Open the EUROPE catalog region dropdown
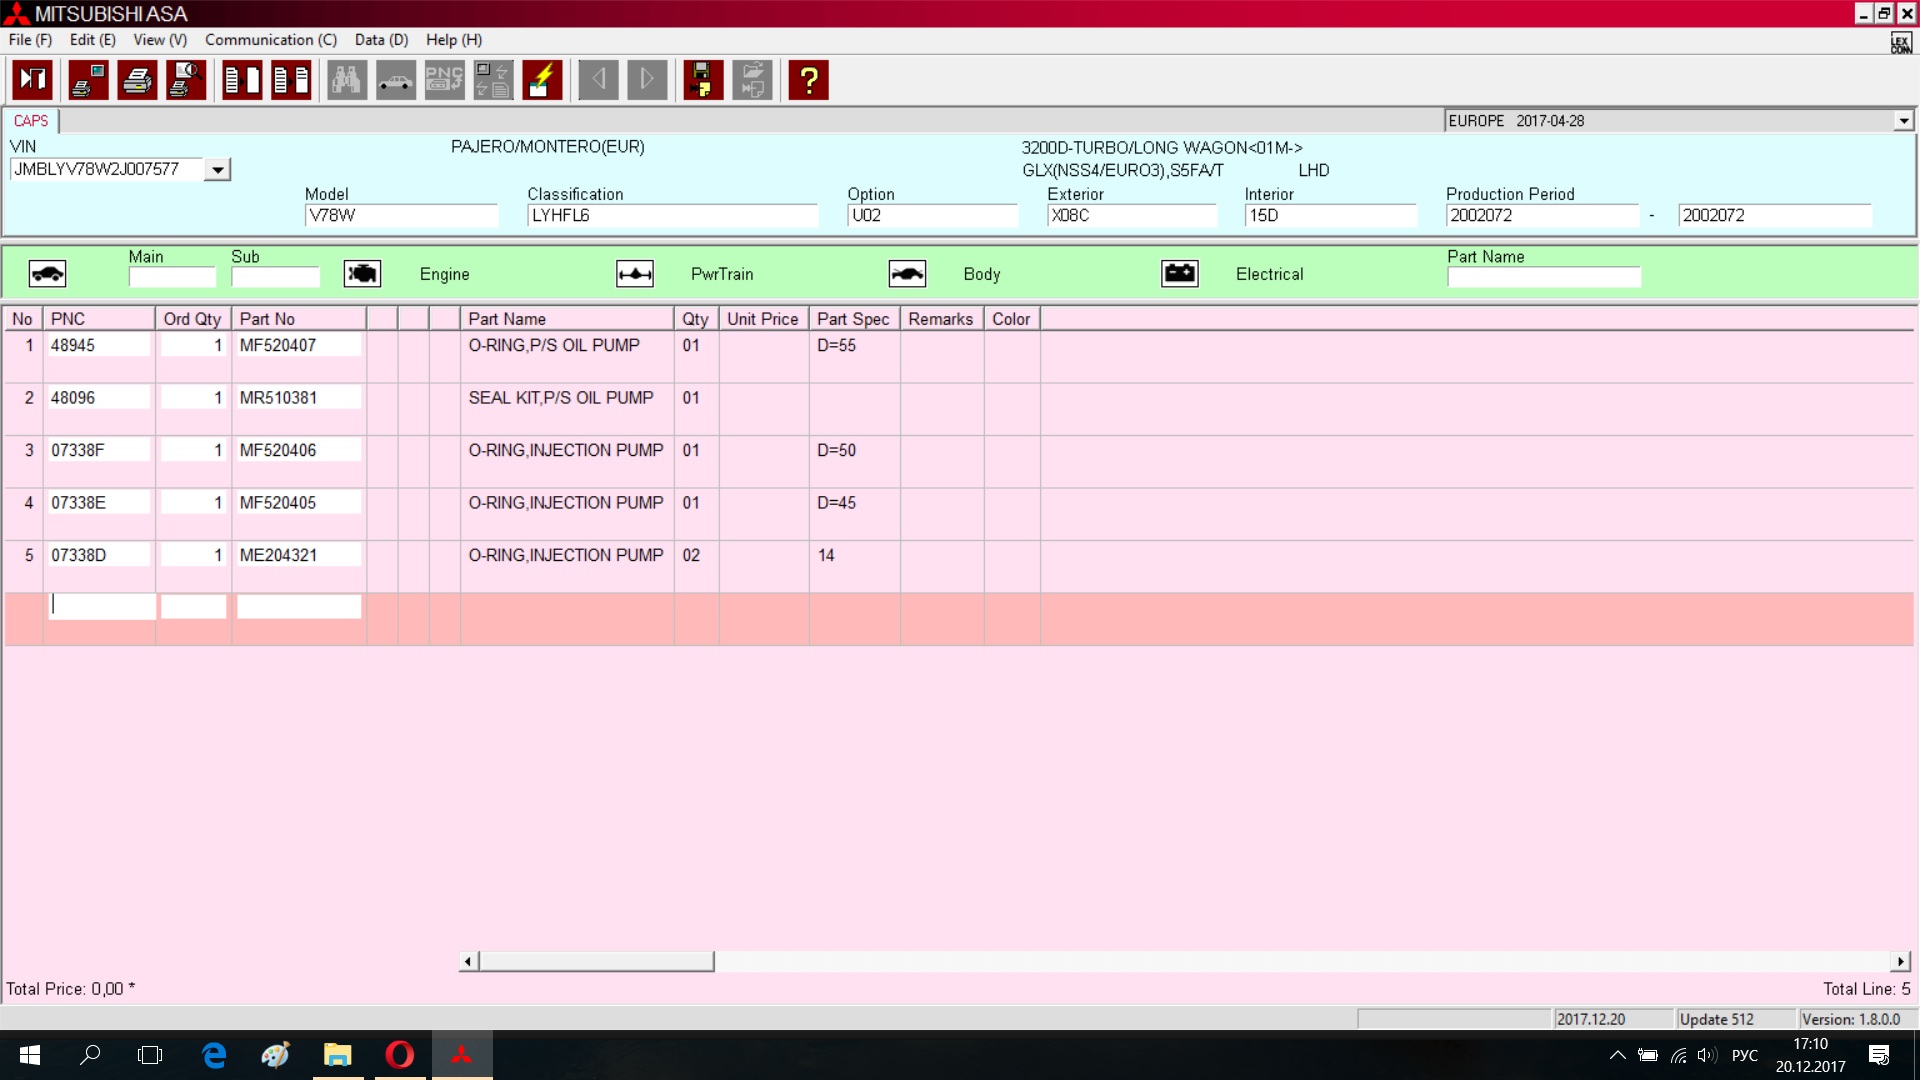 1903,121
